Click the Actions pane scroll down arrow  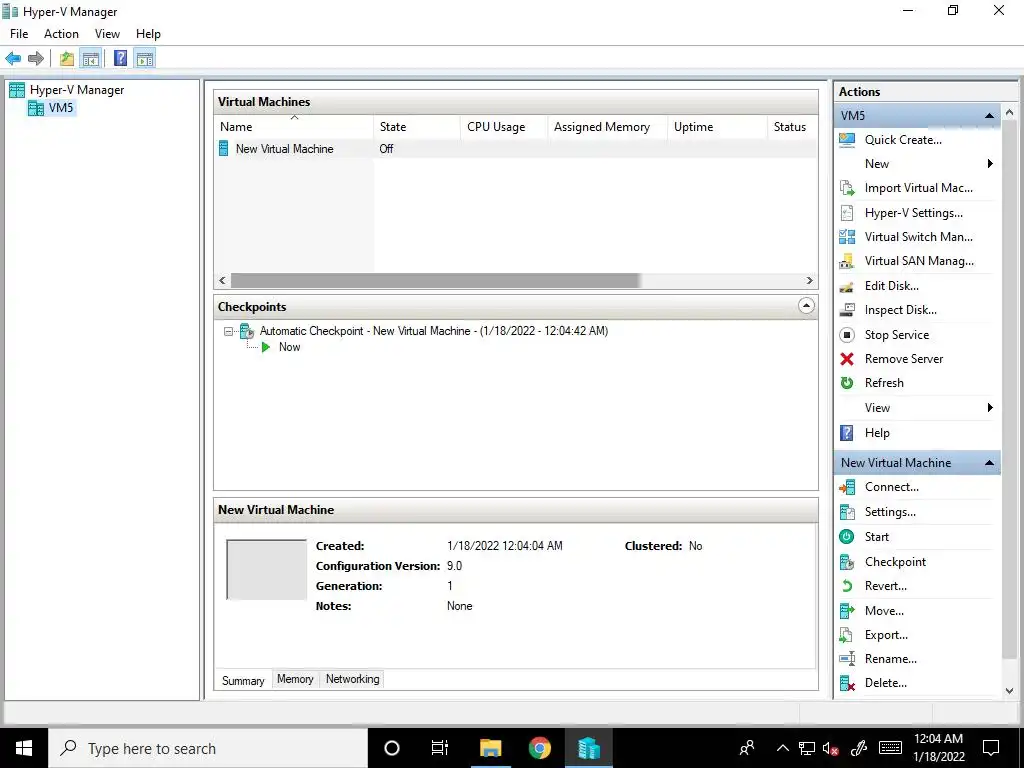click(1010, 690)
